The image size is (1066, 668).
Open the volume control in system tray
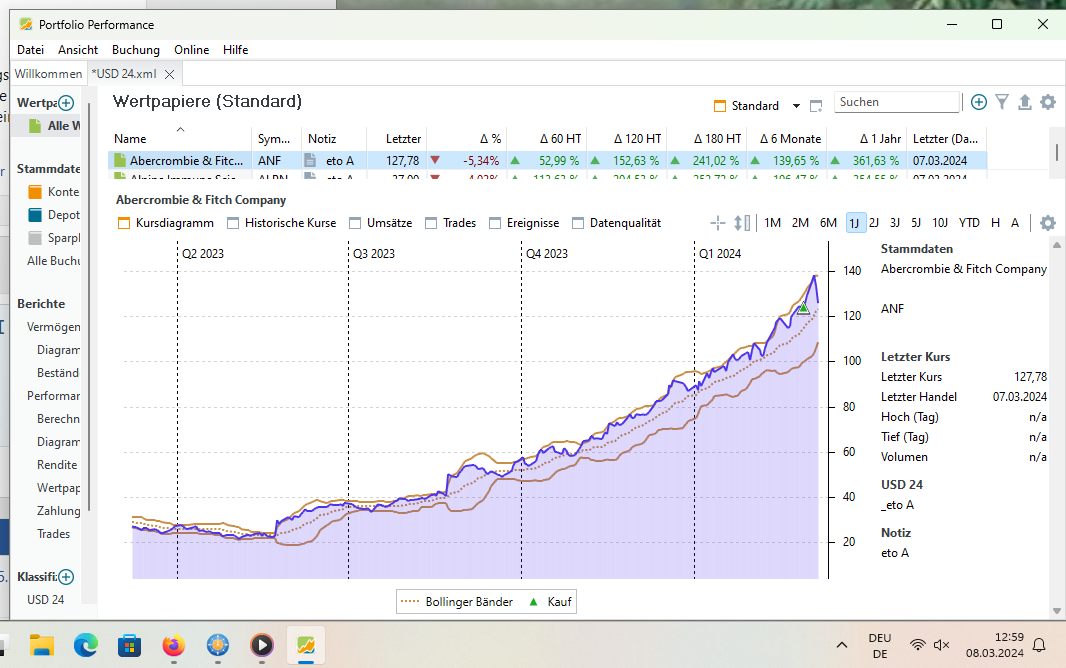point(942,645)
